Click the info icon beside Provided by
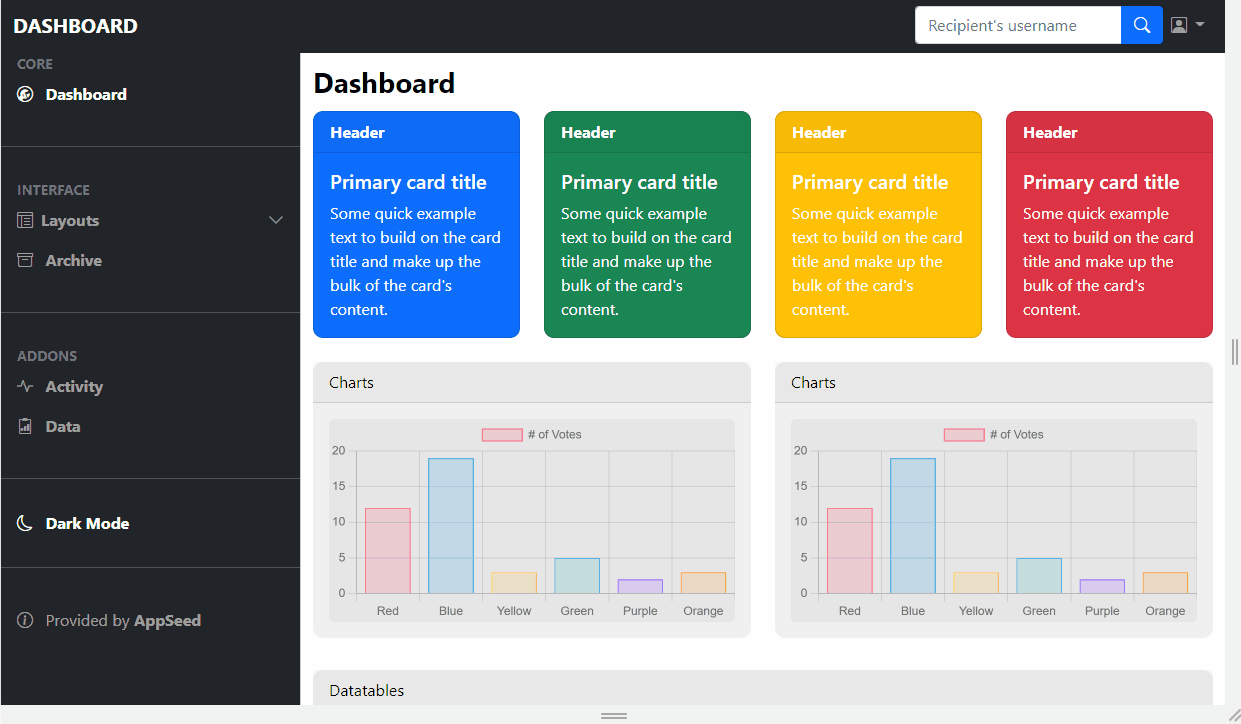Viewport: 1241px width, 724px height. (x=26, y=620)
